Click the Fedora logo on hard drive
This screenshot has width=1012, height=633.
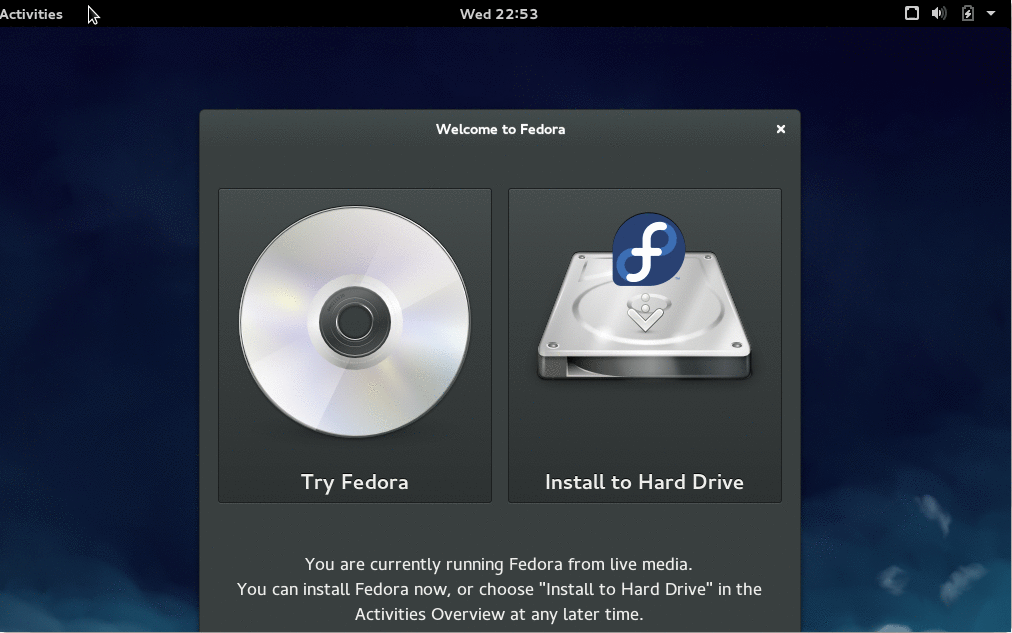tap(649, 249)
